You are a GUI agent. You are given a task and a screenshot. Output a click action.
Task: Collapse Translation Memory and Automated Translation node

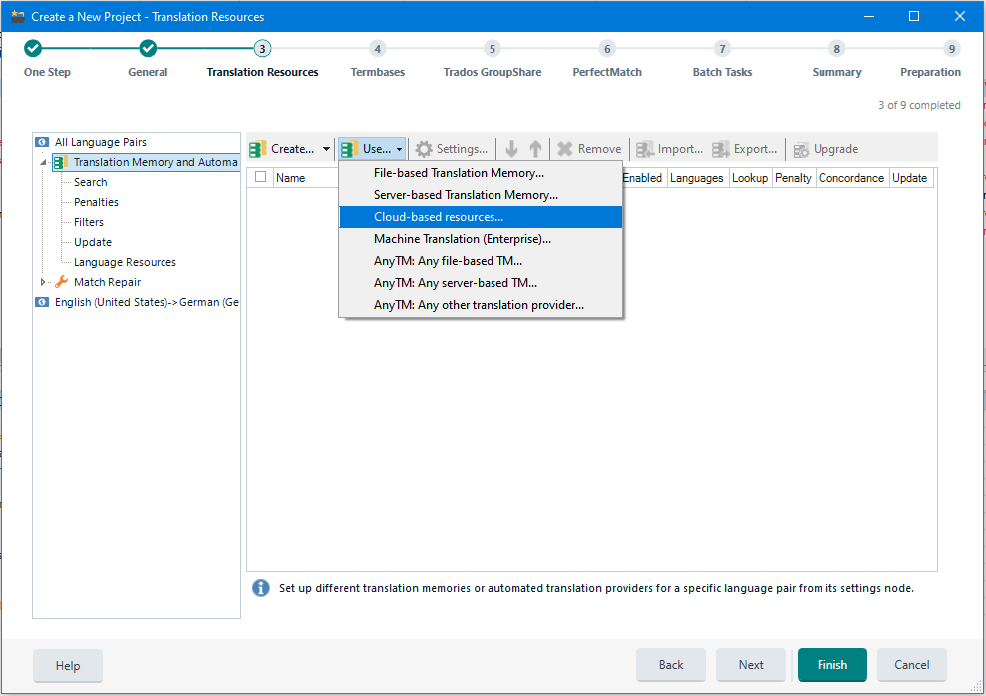43,162
